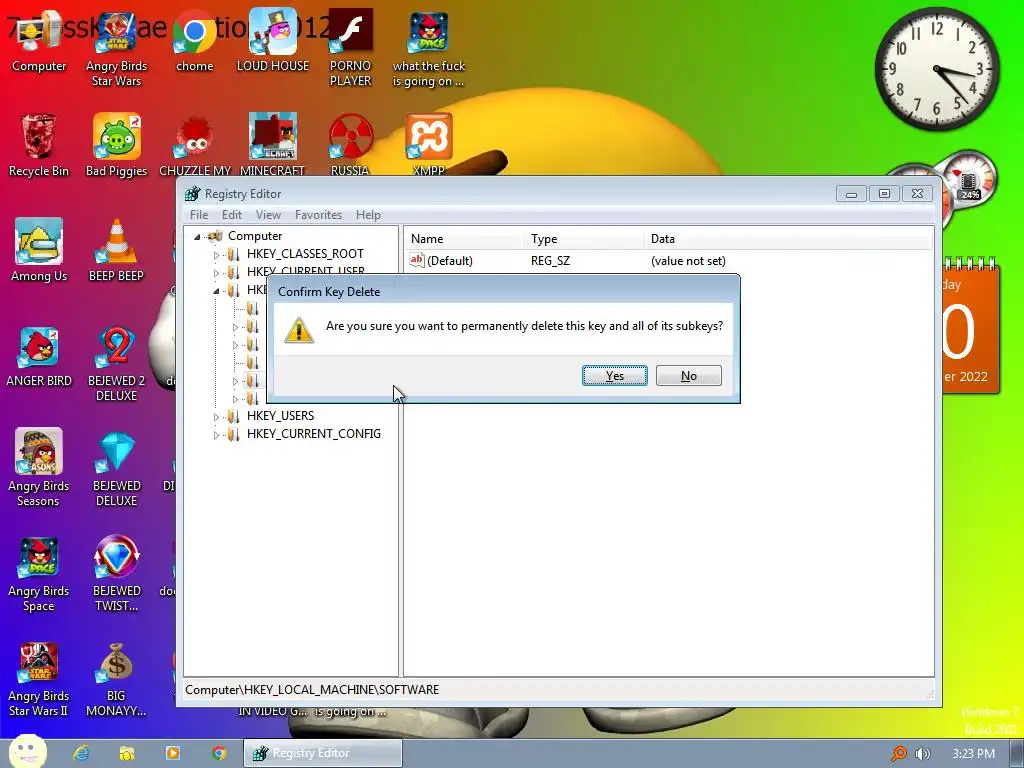Open the Among Us shortcut
Screen dimensions: 1024x768
39,250
